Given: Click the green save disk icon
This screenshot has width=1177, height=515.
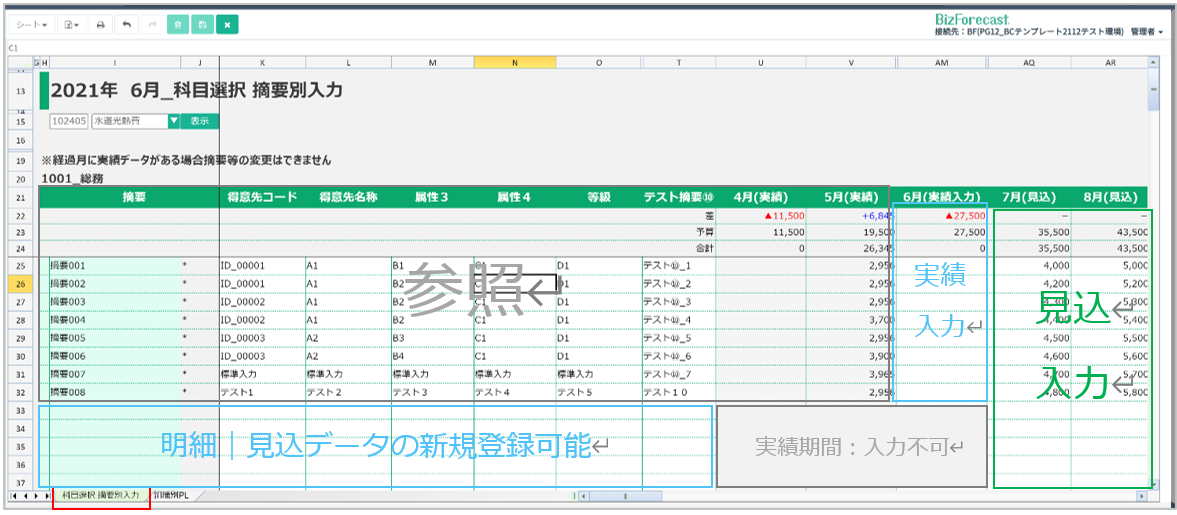Looking at the screenshot, I should (202, 24).
